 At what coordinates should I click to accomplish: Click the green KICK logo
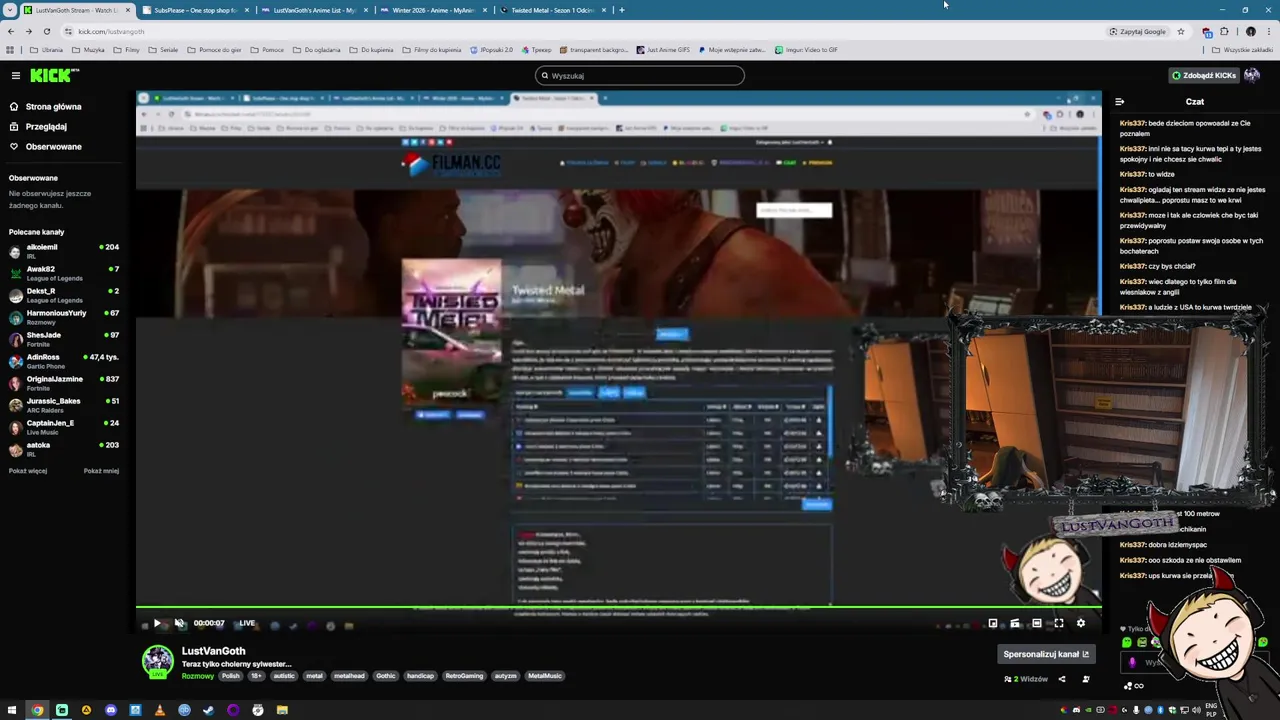[54, 75]
